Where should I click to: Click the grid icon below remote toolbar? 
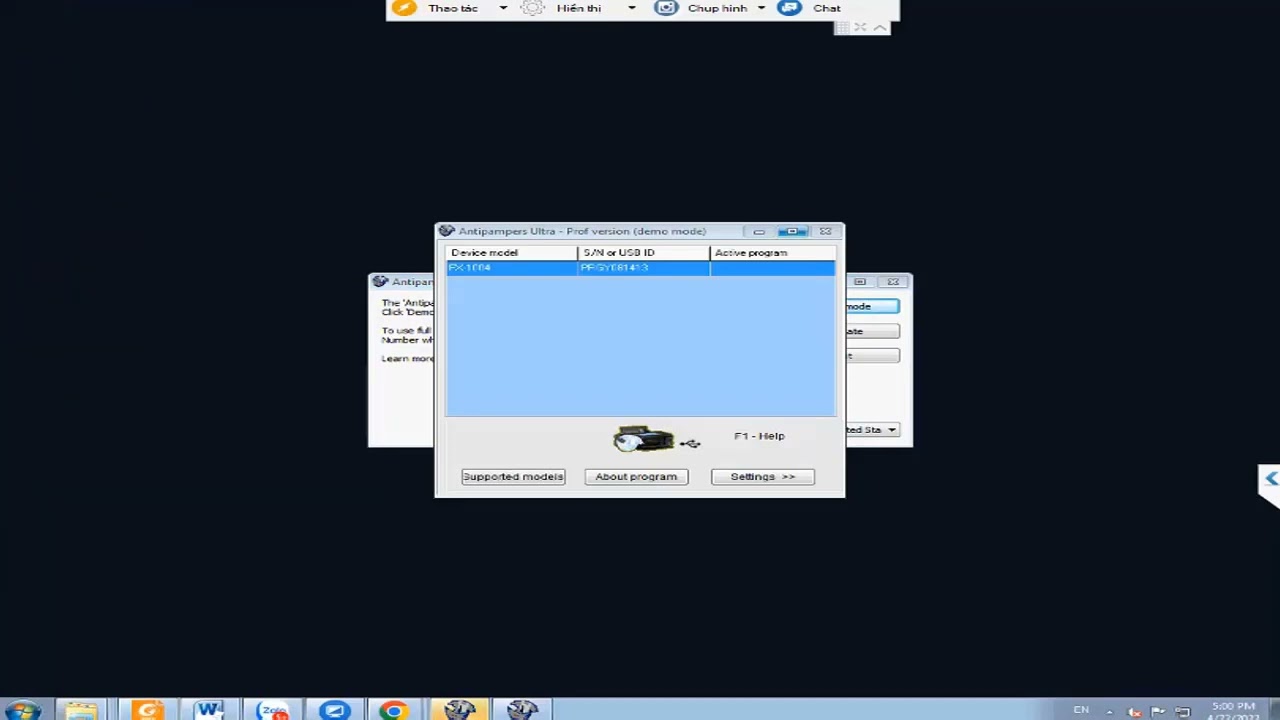point(843,28)
